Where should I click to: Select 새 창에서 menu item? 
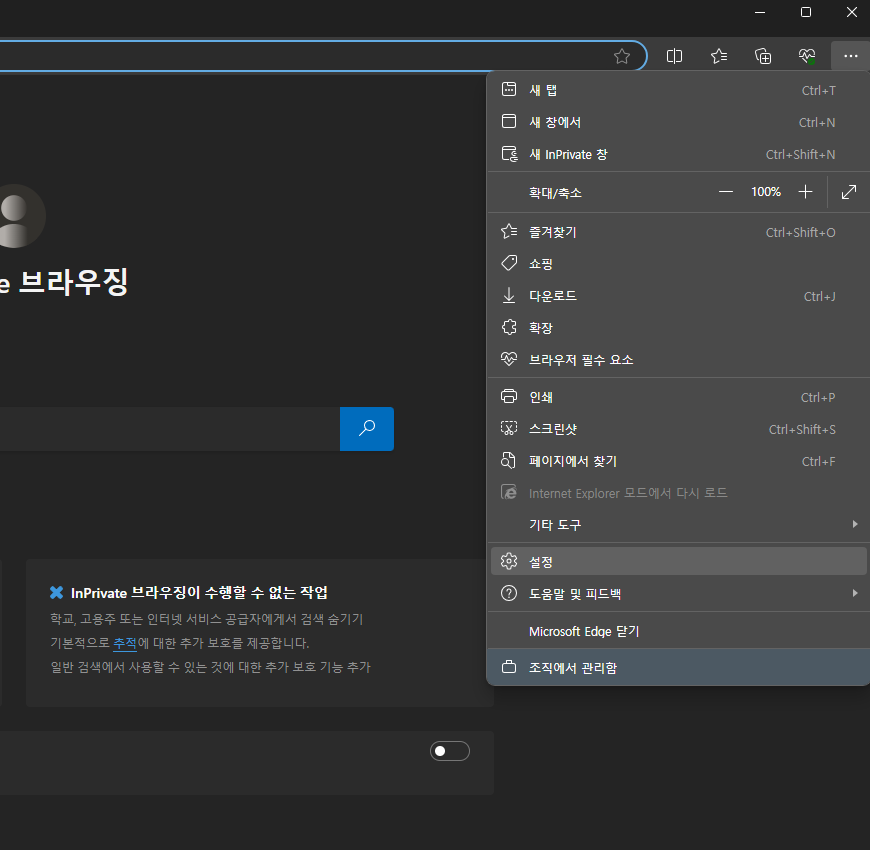click(679, 122)
